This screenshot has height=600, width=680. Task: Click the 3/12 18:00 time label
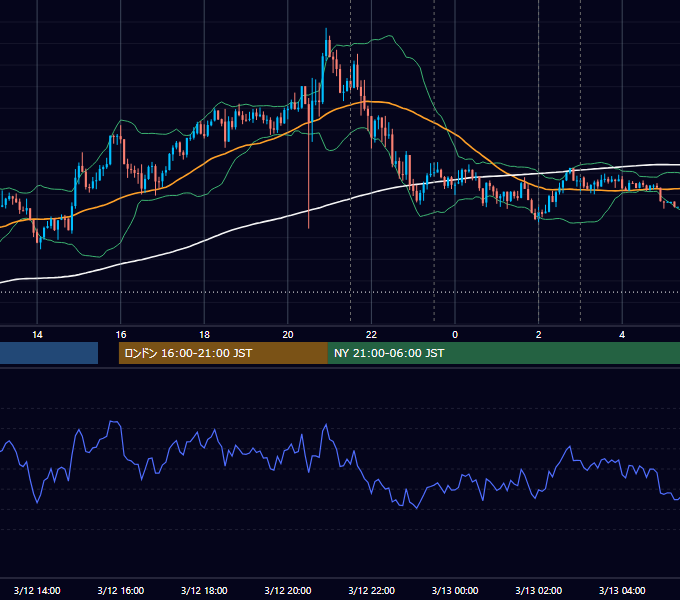point(204,590)
